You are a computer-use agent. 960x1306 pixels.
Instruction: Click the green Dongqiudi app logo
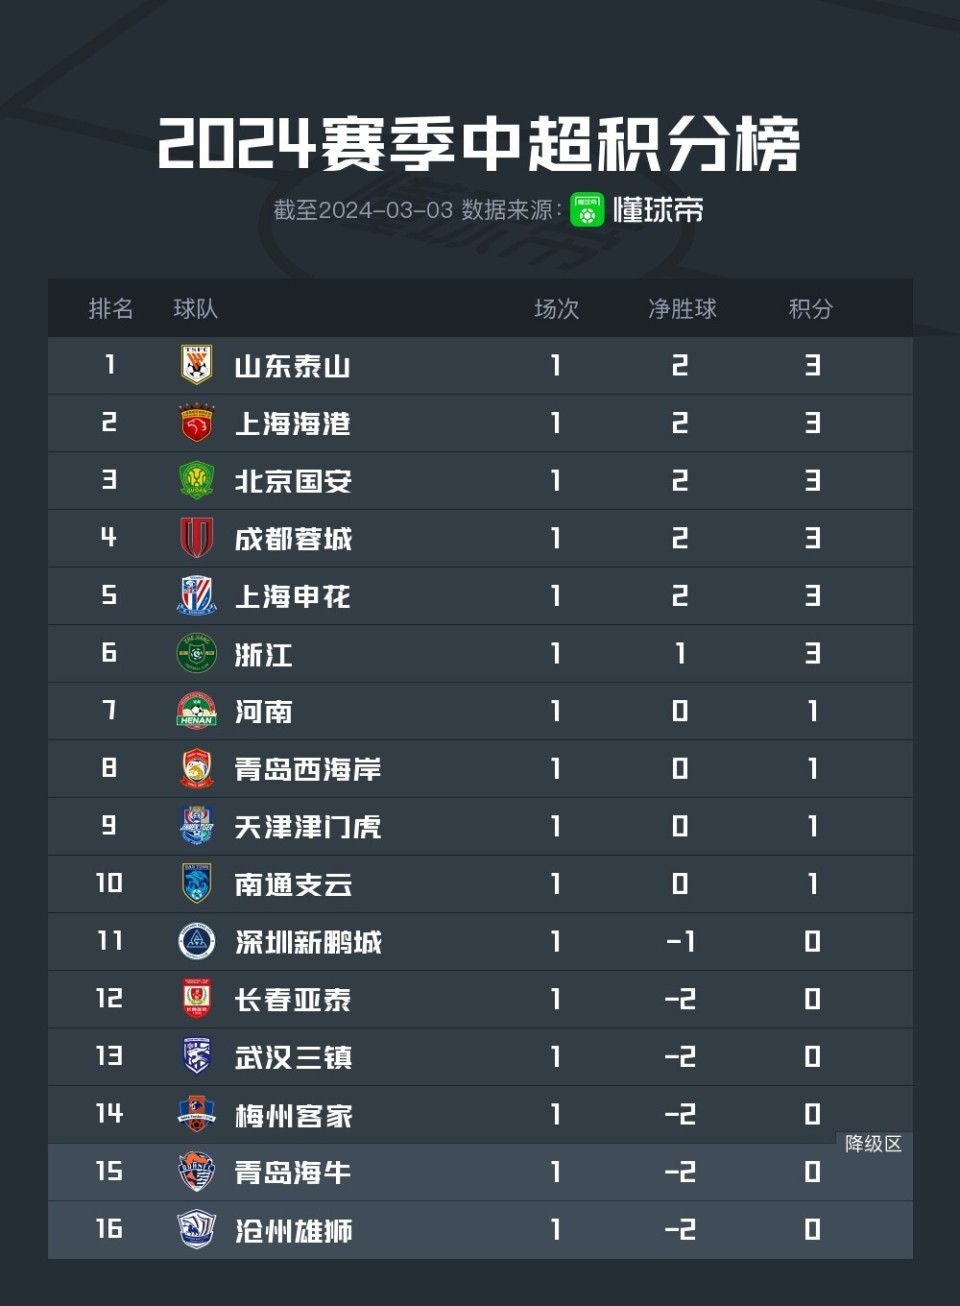tap(587, 211)
